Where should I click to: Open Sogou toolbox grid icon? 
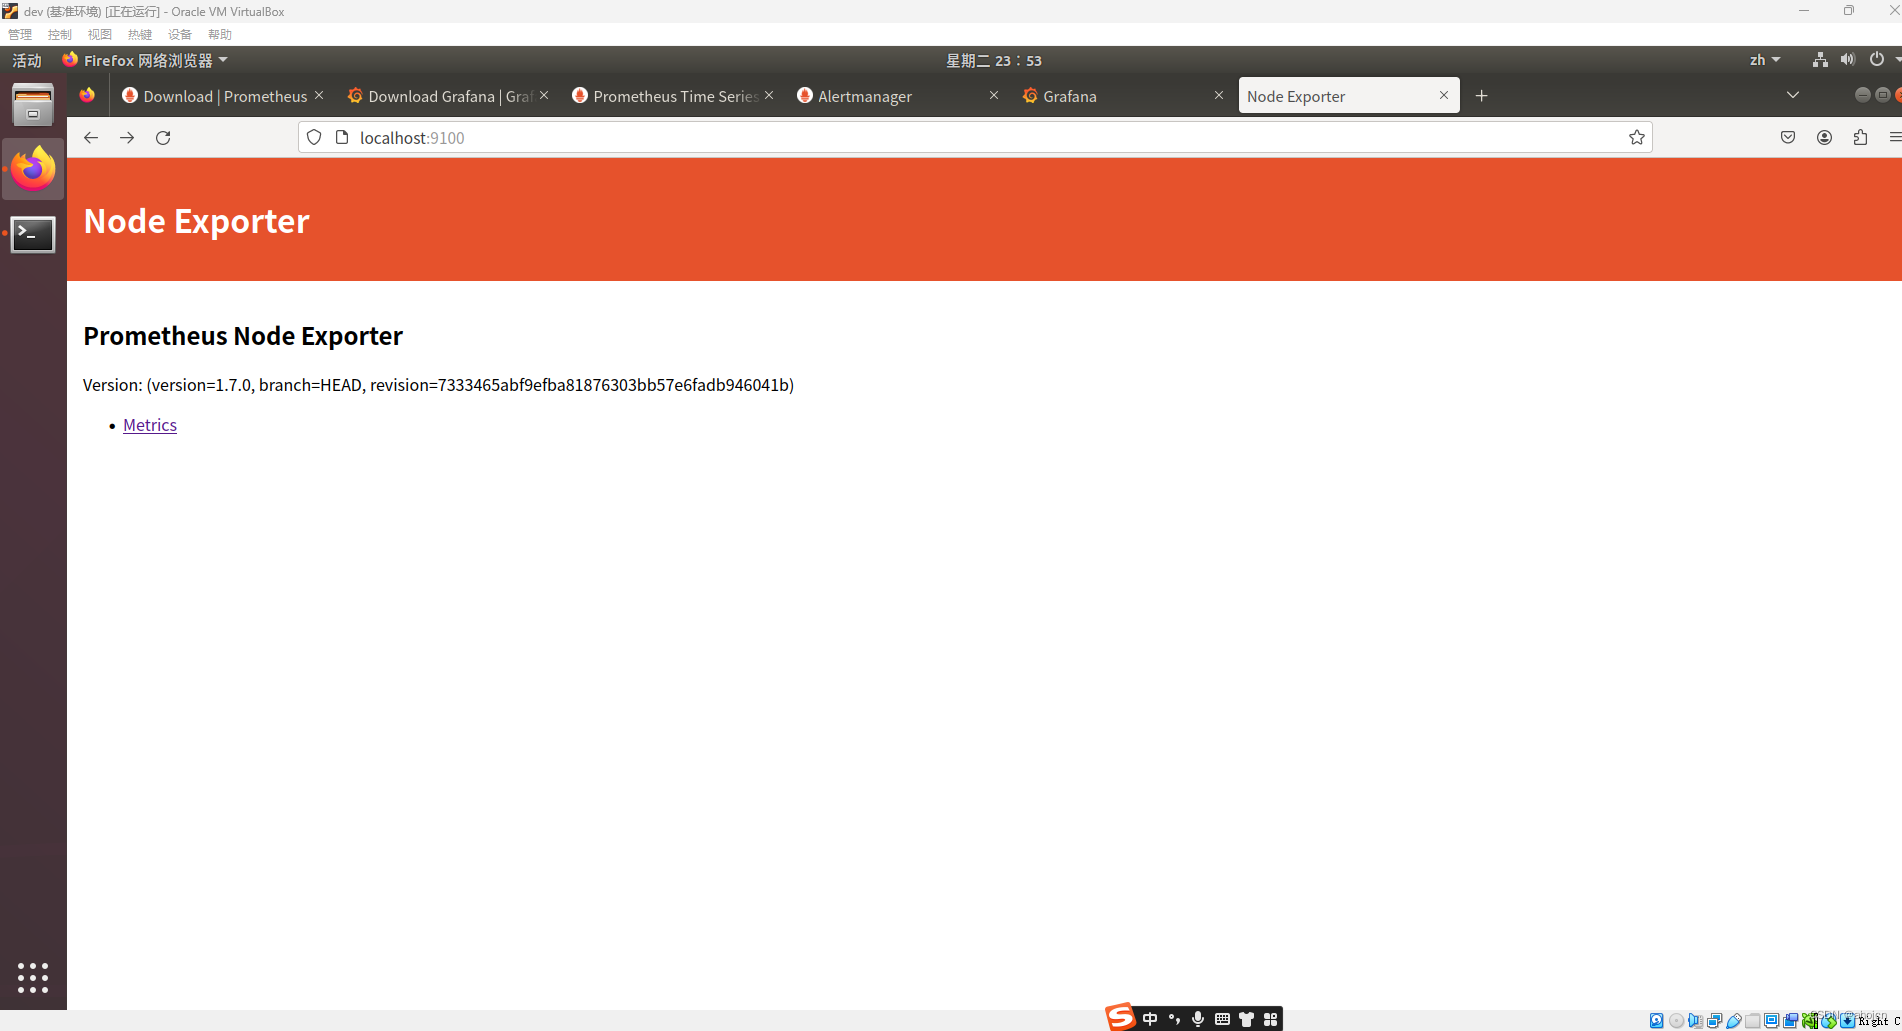click(1270, 1019)
